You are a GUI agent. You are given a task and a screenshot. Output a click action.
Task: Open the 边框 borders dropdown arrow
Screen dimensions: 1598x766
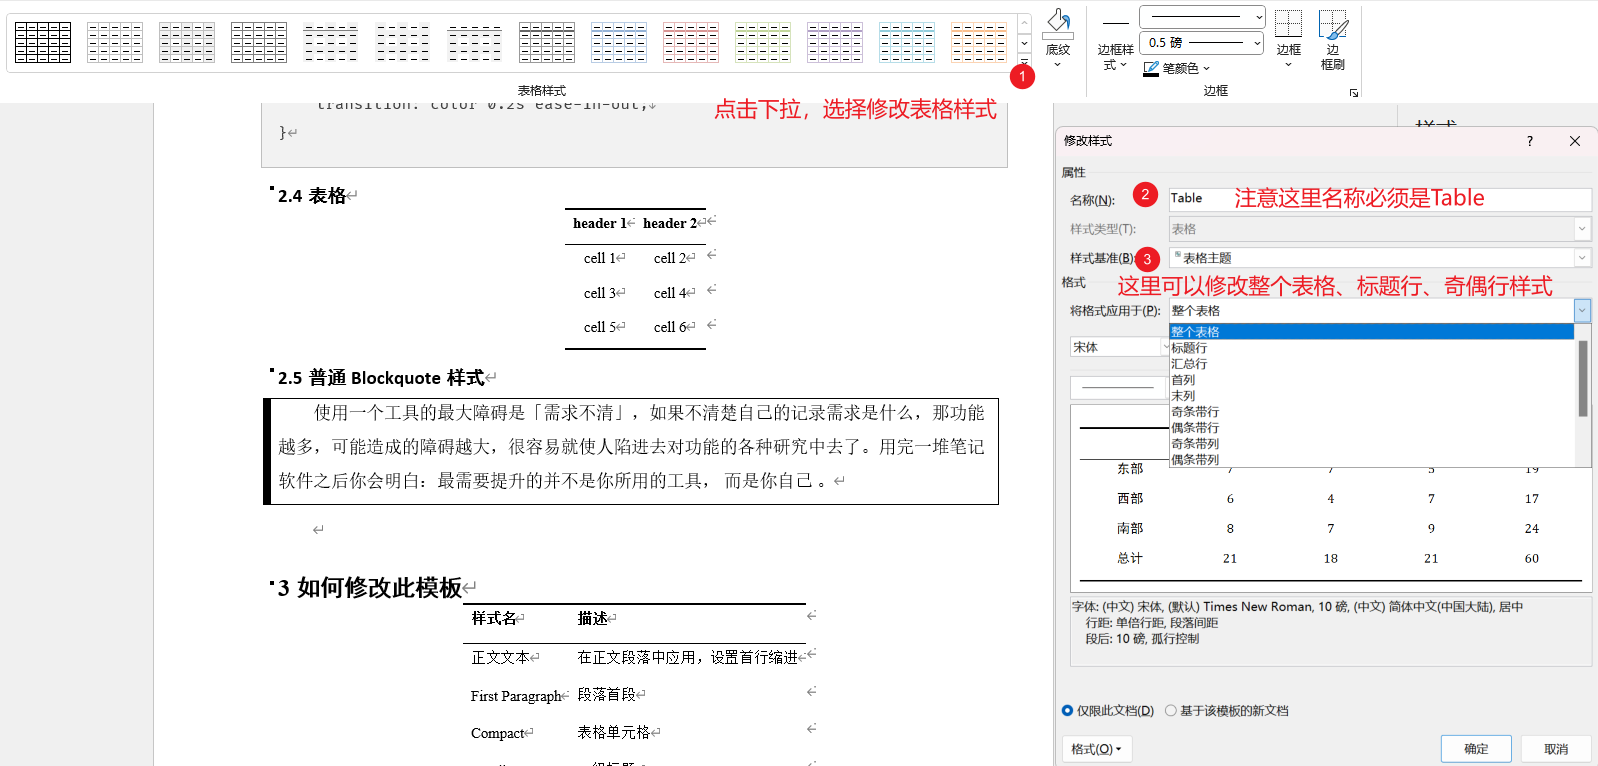1288,65
